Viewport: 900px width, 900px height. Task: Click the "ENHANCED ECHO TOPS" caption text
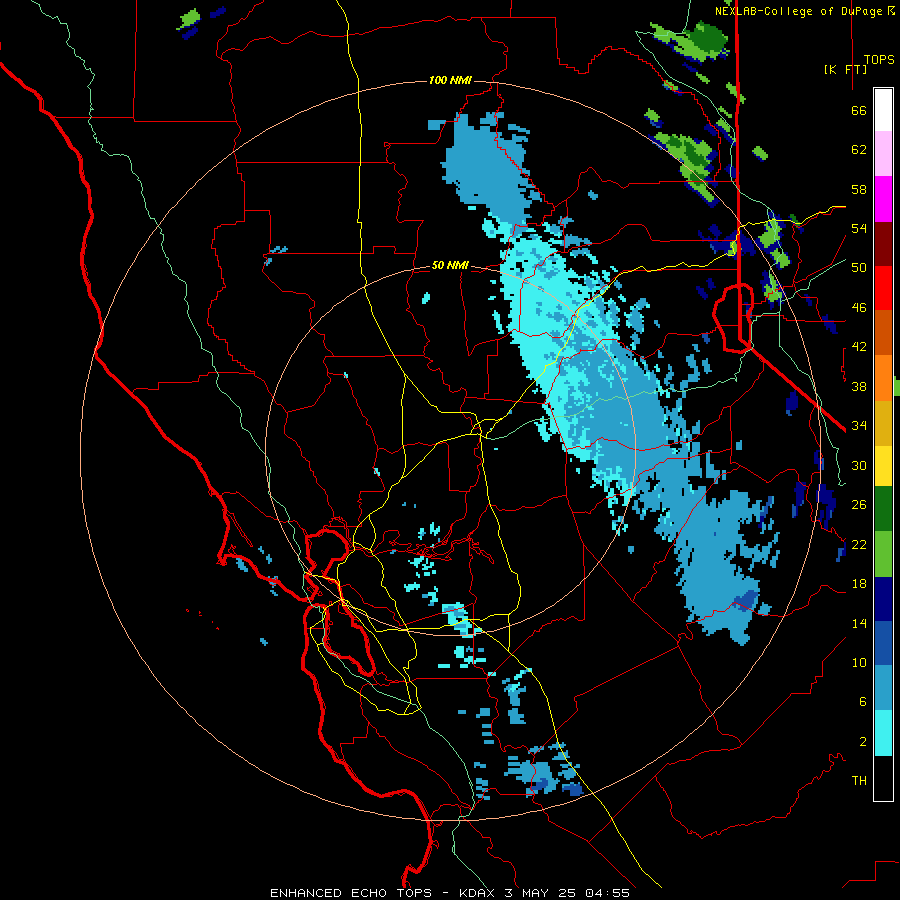pos(351,893)
